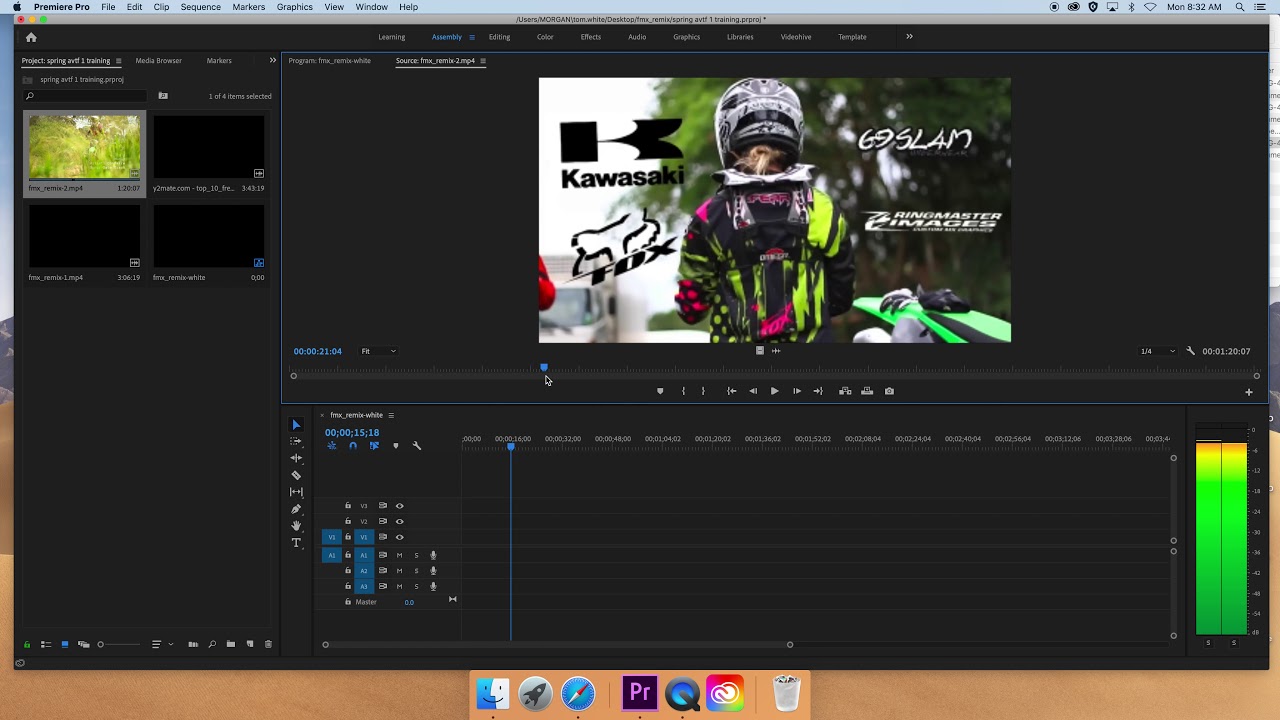
Task: Add marker in the timeline
Action: [x=395, y=446]
